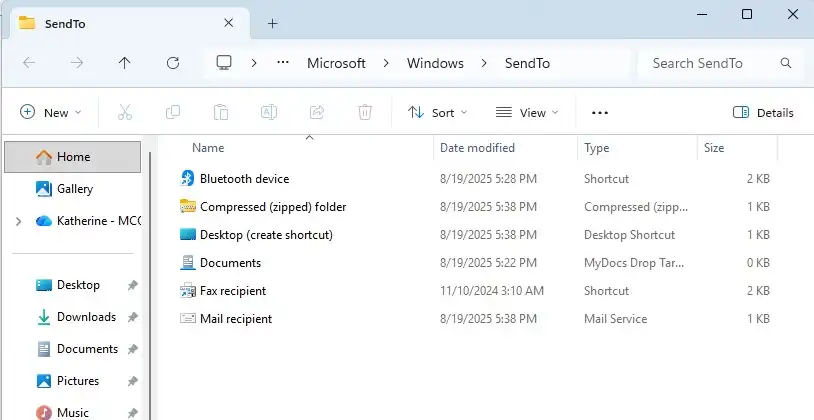
Task: Click the Rename icon in toolbar
Action: [x=269, y=113]
